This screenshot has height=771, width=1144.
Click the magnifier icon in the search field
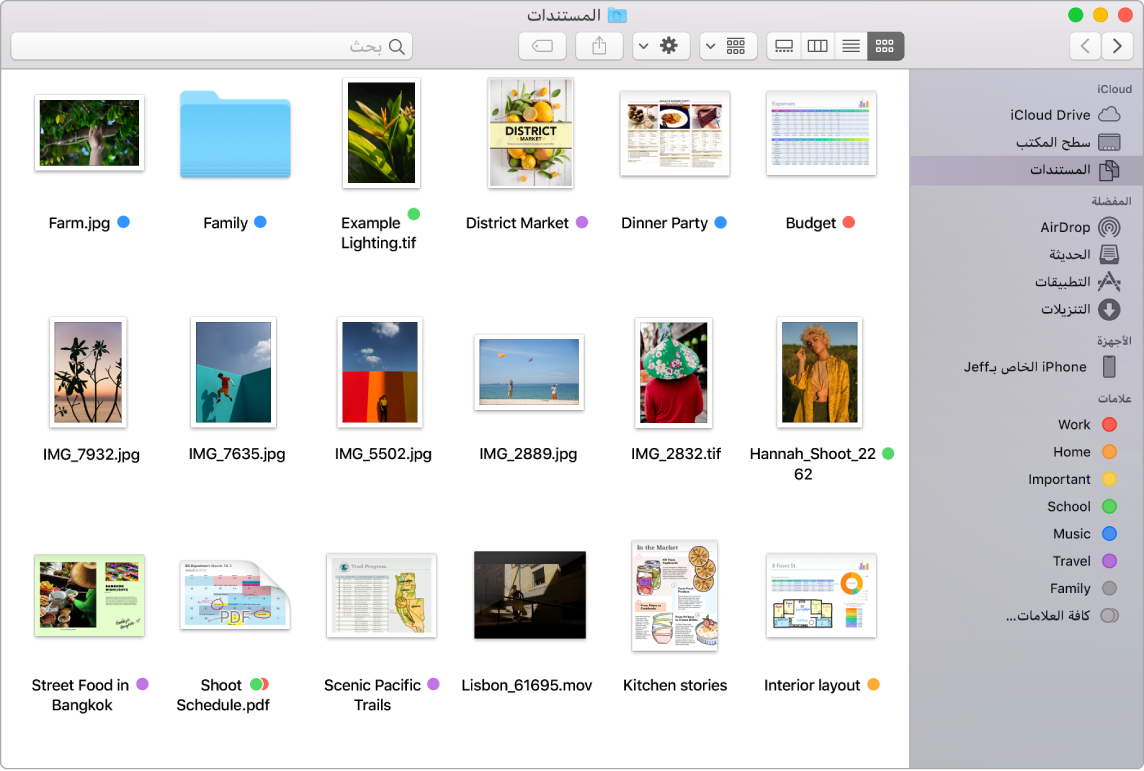click(x=395, y=45)
